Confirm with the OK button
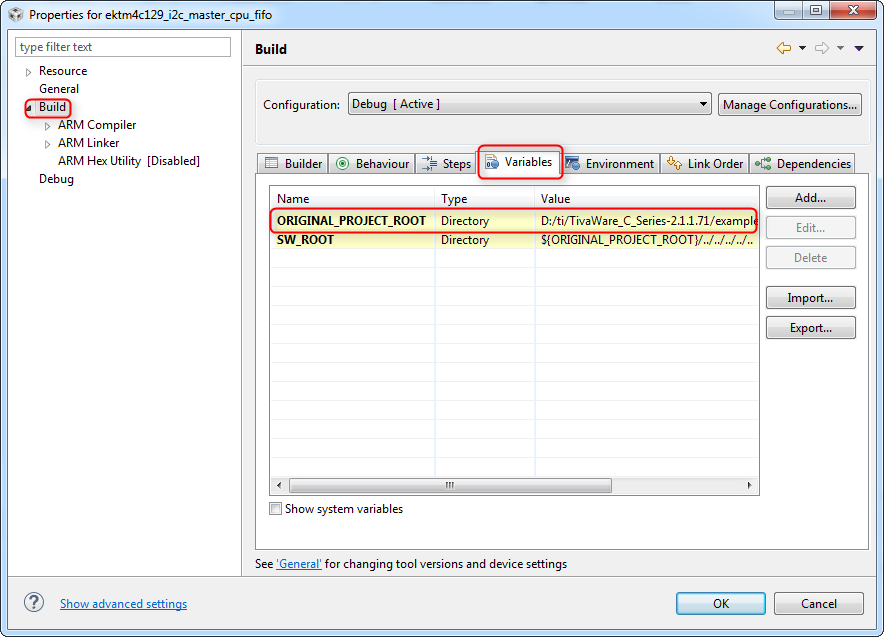This screenshot has width=884, height=637. 721,603
